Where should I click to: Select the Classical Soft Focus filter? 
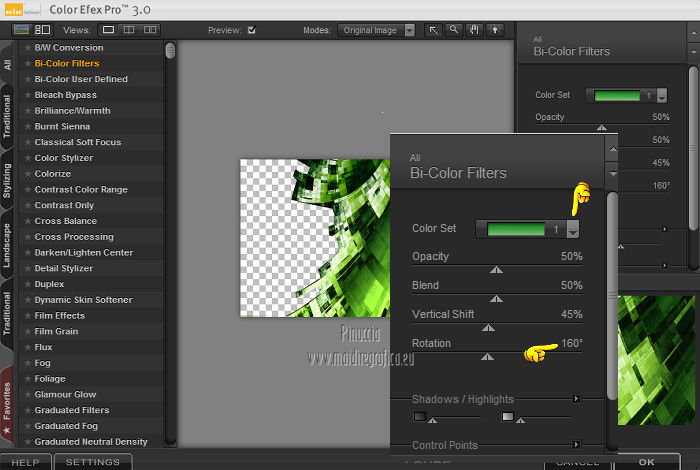pos(78,142)
